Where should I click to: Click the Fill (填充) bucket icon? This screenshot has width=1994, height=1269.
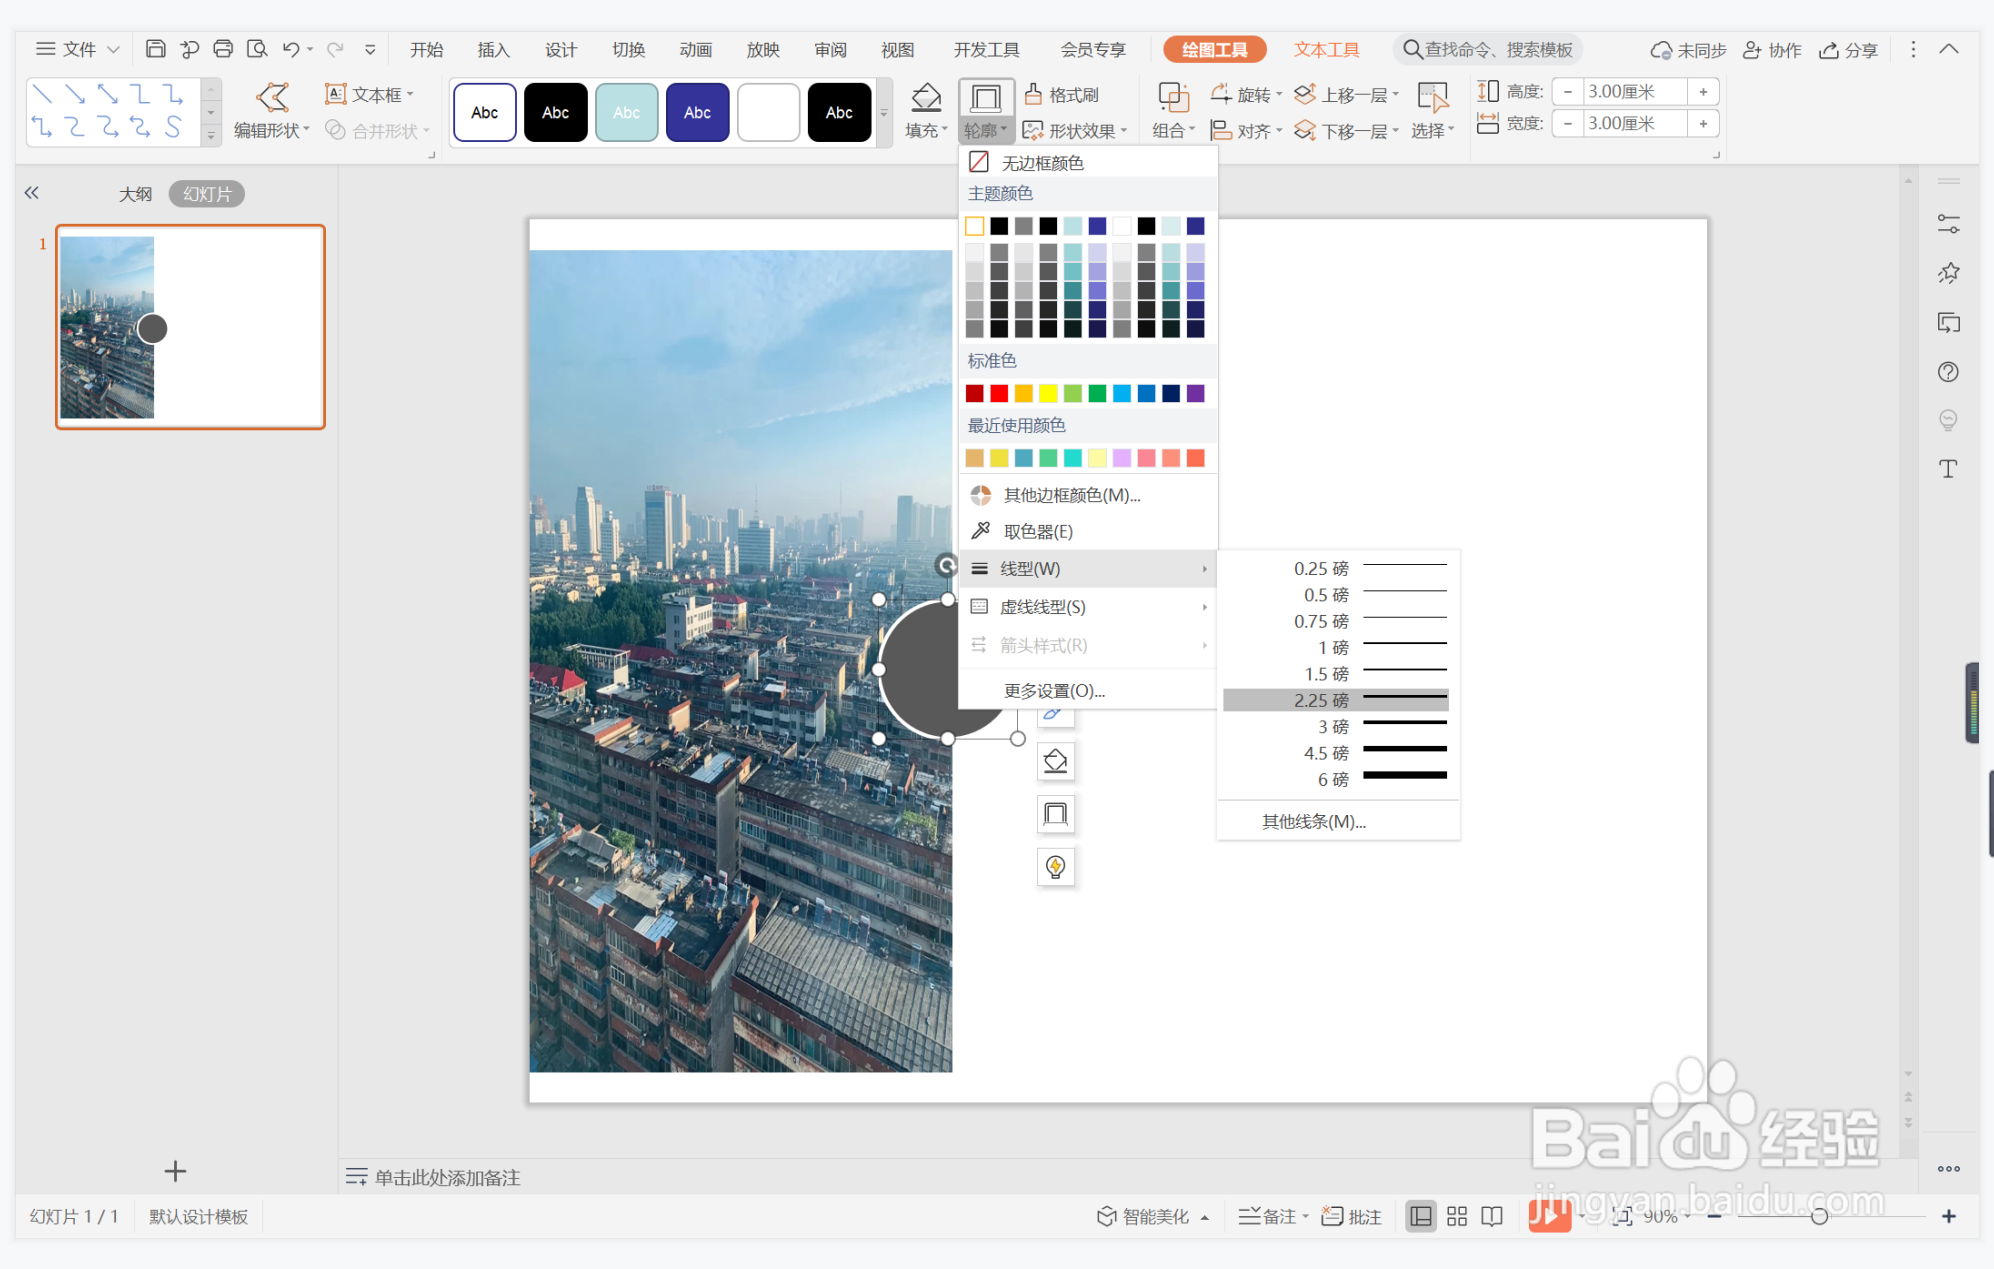(925, 98)
